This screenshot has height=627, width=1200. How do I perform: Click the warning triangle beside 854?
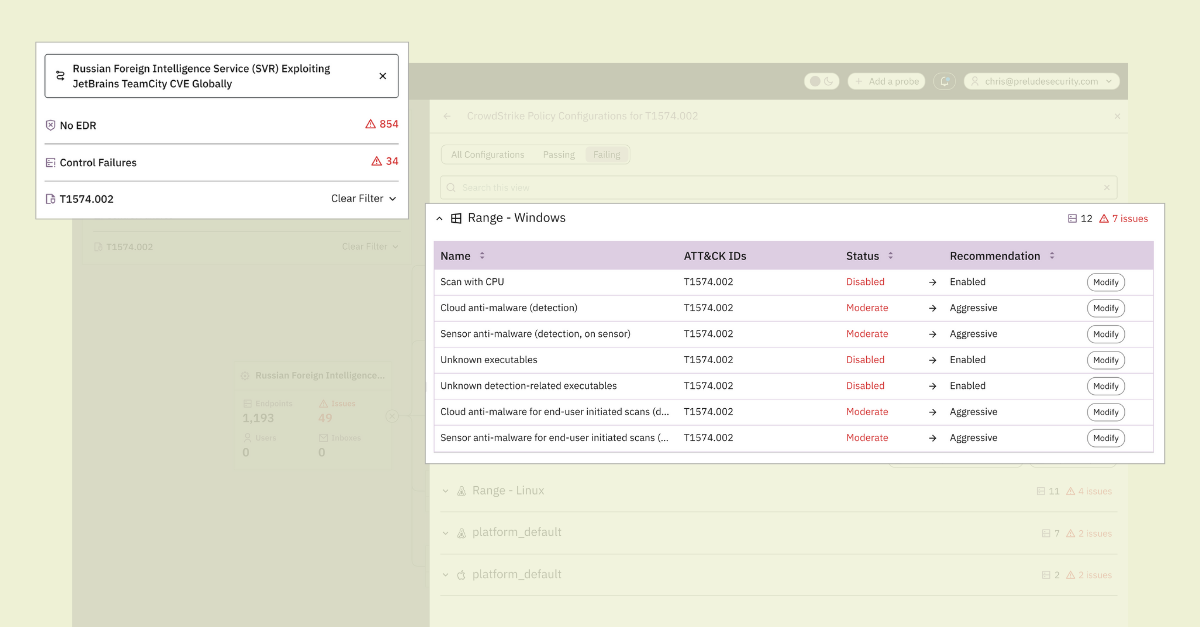tap(370, 124)
